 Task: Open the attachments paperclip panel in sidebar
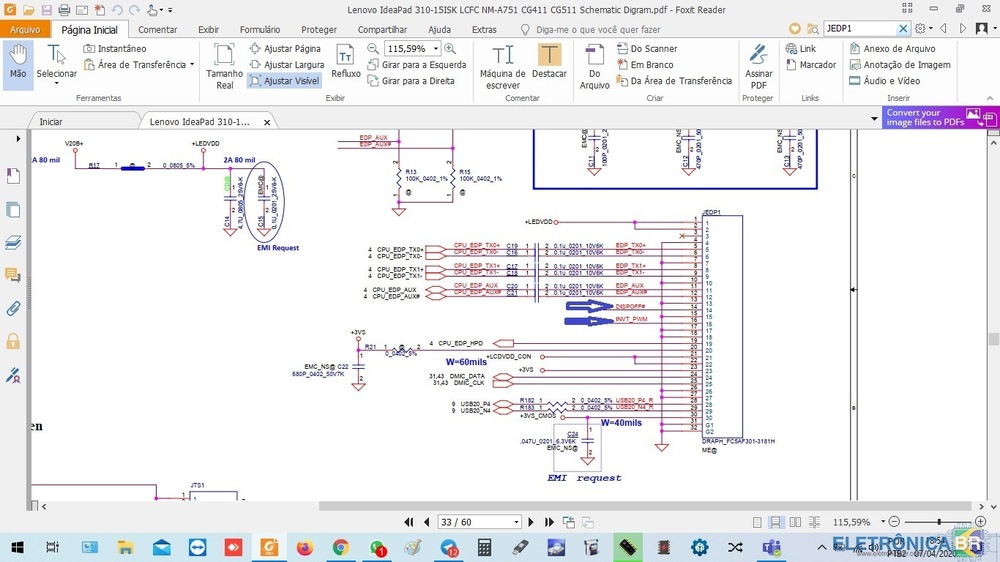(14, 308)
